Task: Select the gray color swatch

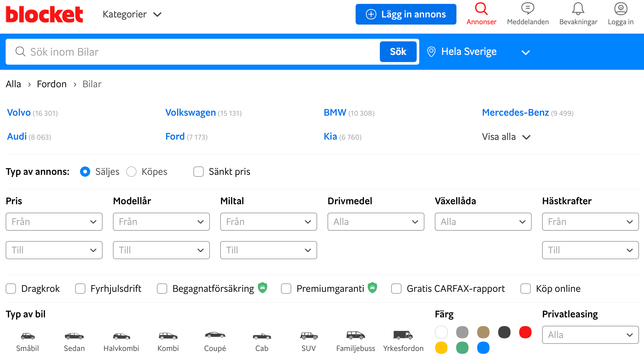Action: point(462,332)
